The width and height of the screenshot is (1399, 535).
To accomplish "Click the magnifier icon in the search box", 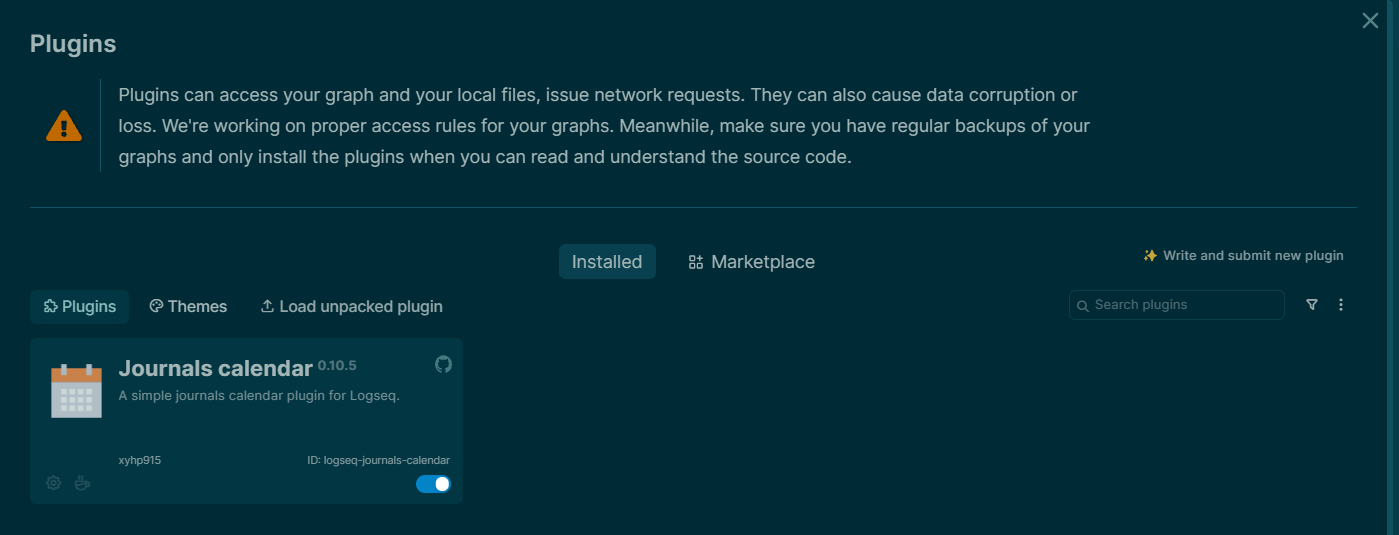I will tap(1083, 306).
